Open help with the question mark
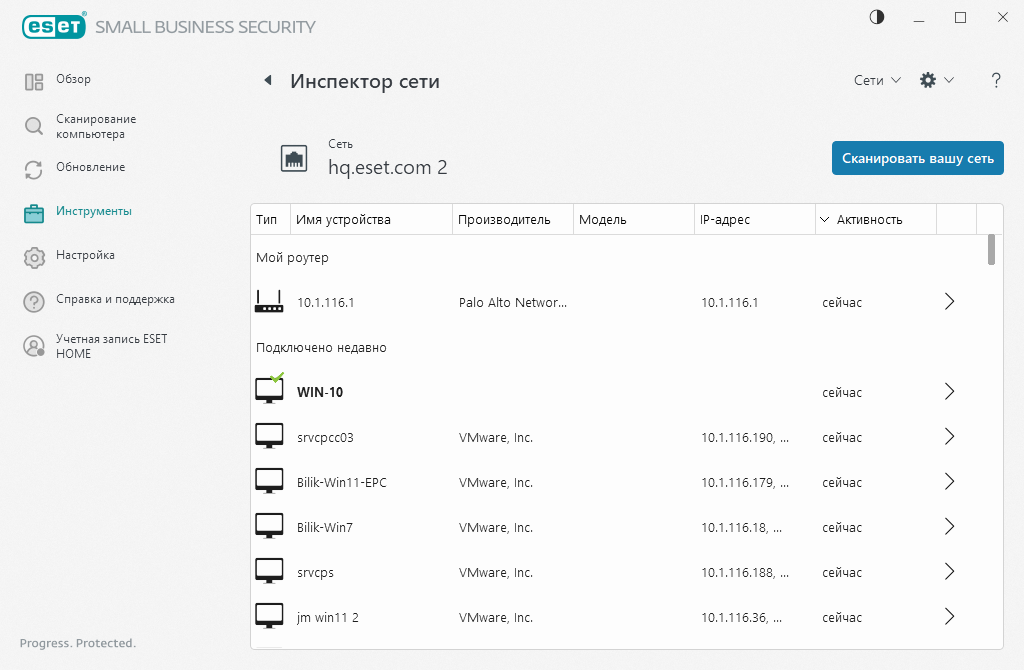The width and height of the screenshot is (1024, 670). point(996,80)
